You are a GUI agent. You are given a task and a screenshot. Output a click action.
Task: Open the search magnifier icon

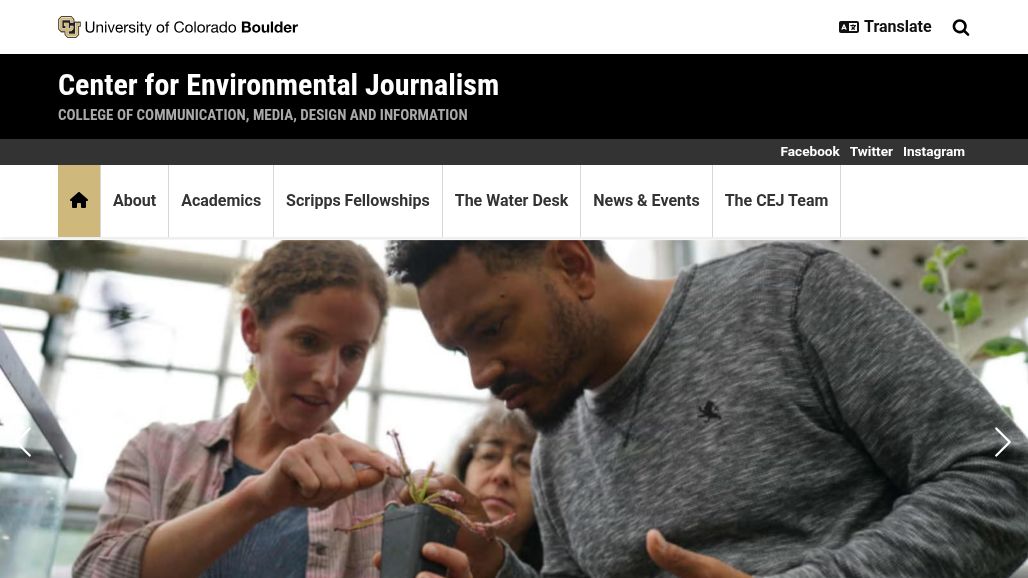click(x=960, y=28)
